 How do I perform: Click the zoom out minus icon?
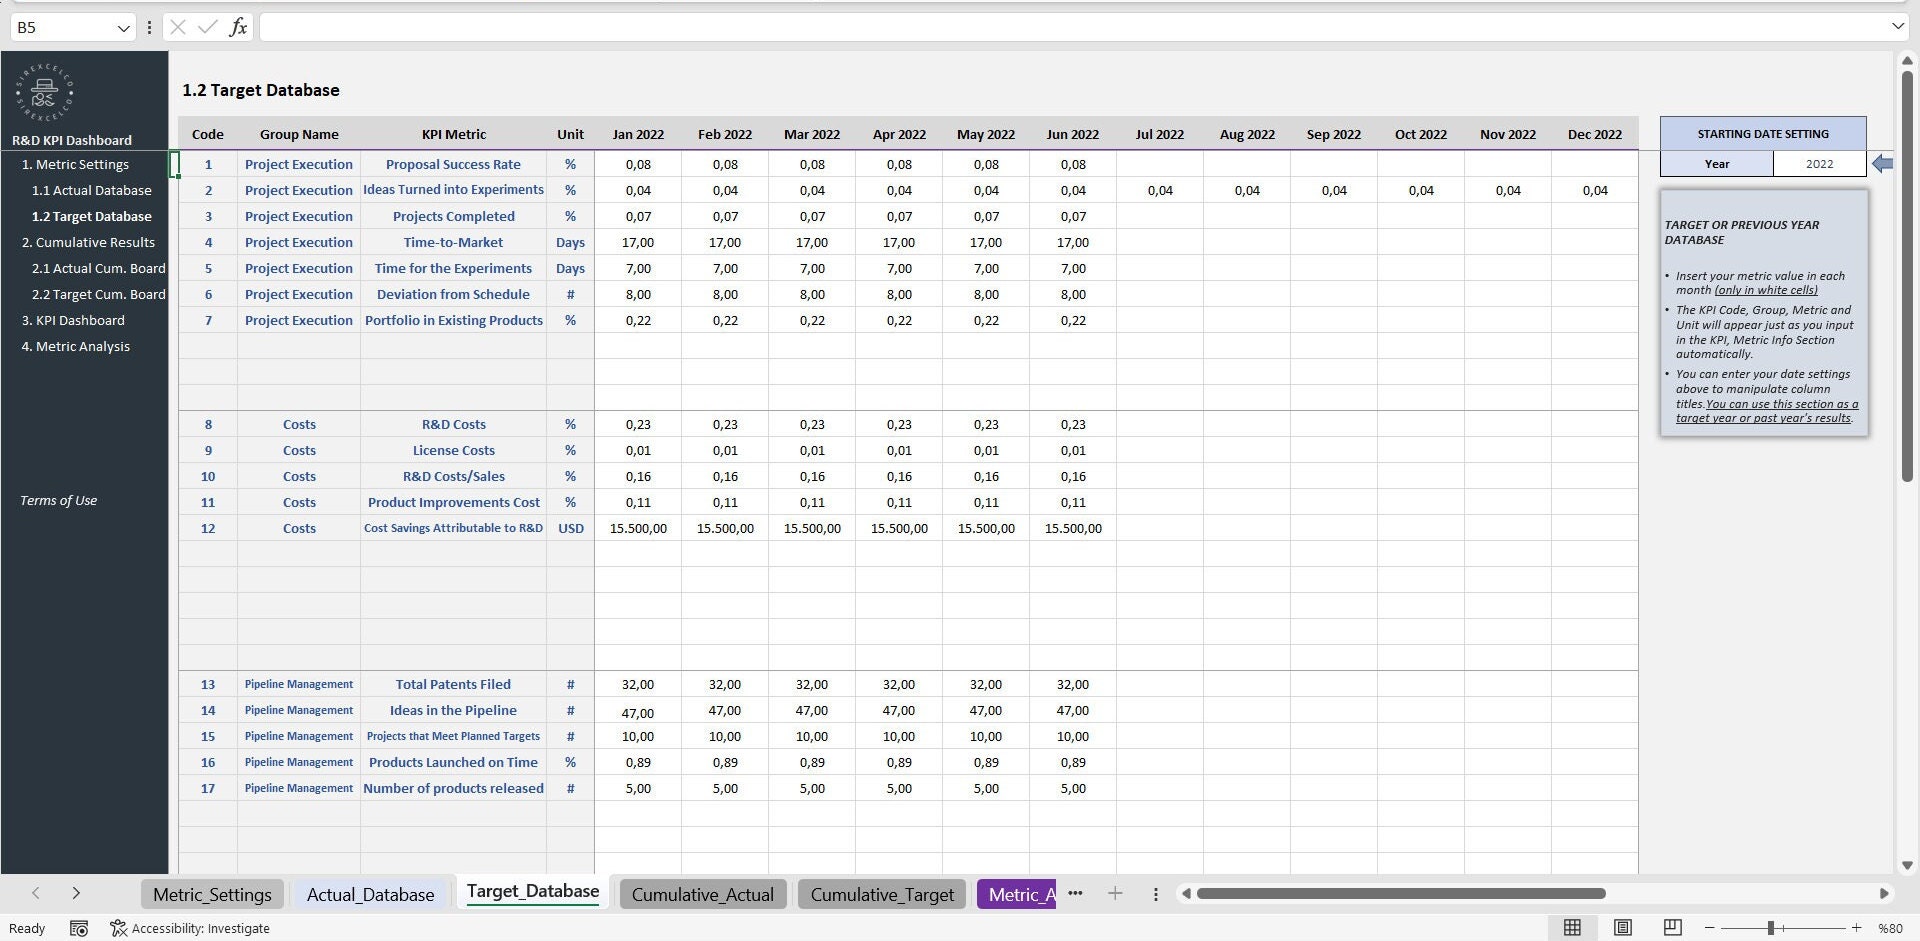(1710, 928)
